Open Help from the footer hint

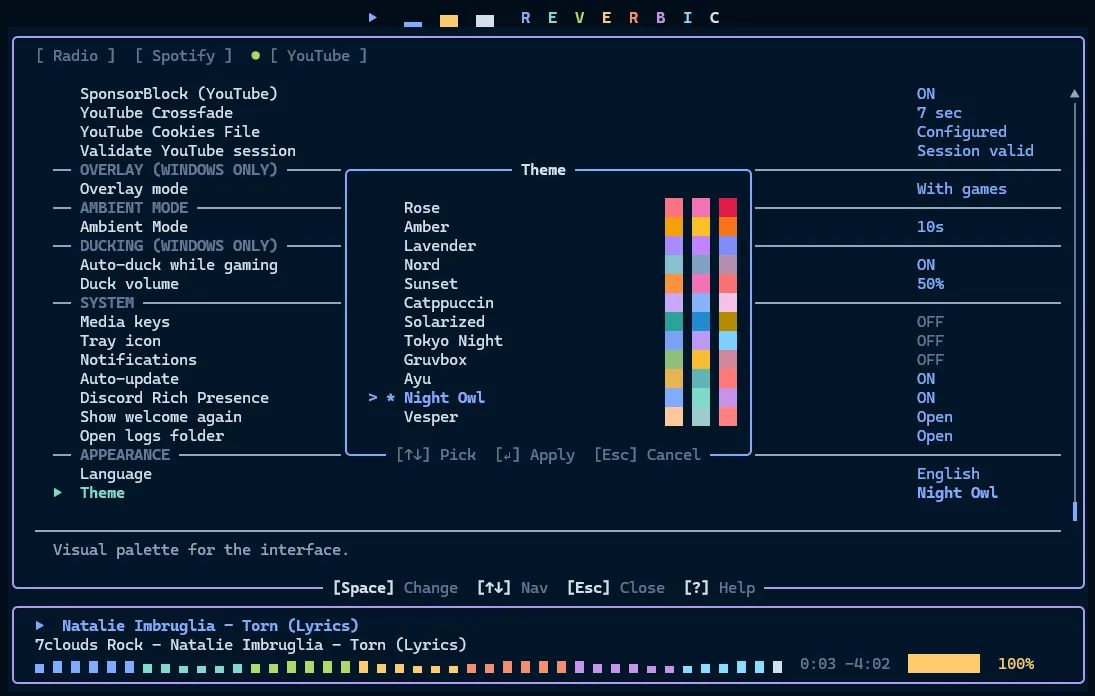(x=719, y=588)
